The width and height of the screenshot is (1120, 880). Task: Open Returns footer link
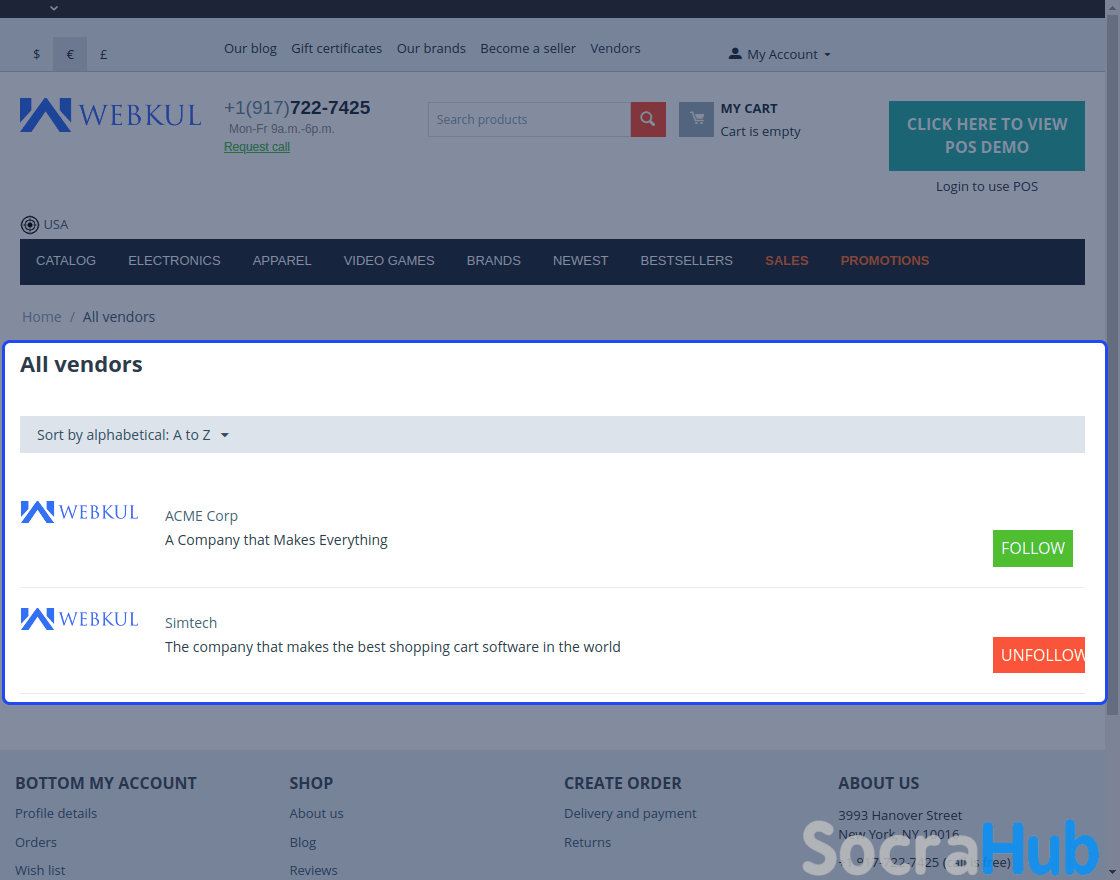(x=587, y=843)
